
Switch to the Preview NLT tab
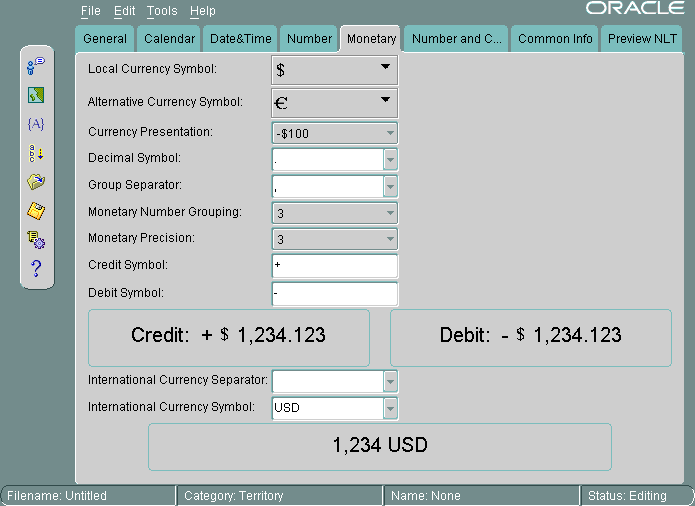click(x=643, y=39)
